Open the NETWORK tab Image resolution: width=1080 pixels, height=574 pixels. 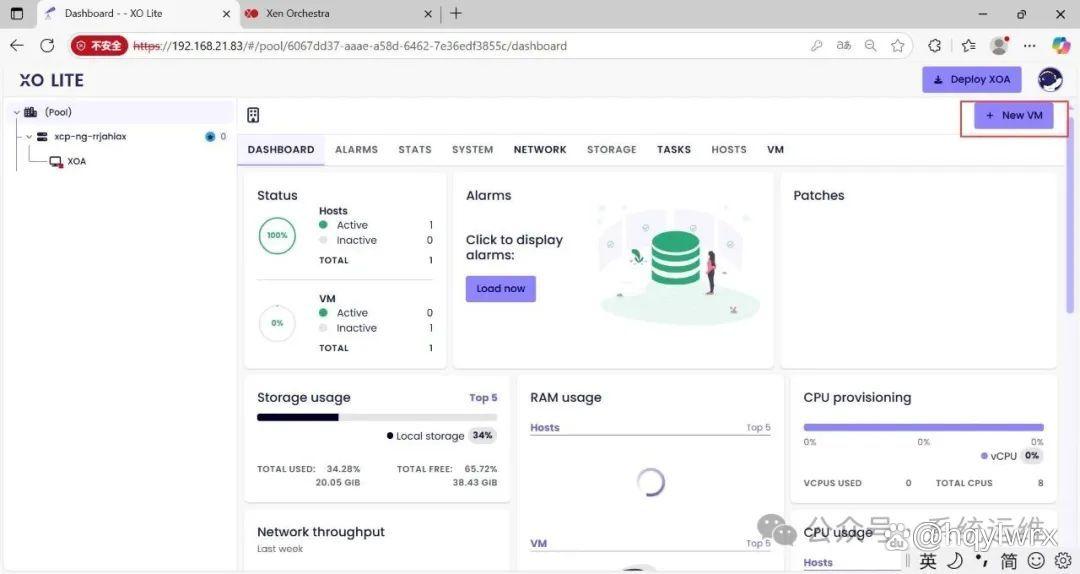pos(540,150)
